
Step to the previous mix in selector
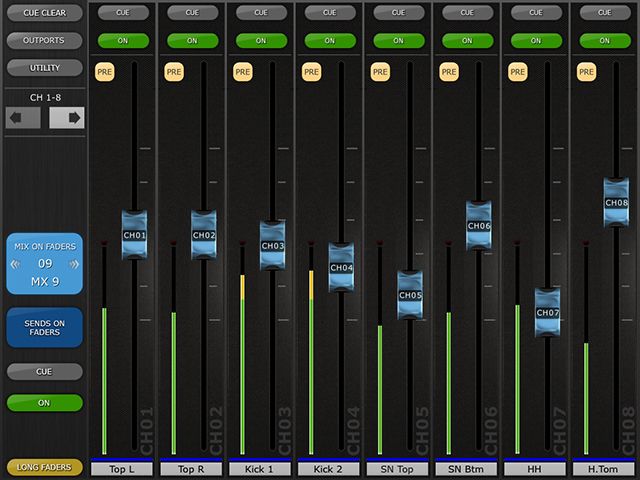tap(16, 265)
